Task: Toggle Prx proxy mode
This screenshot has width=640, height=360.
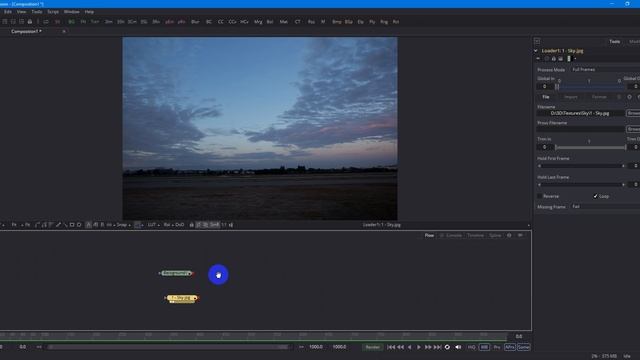Action: coord(497,347)
